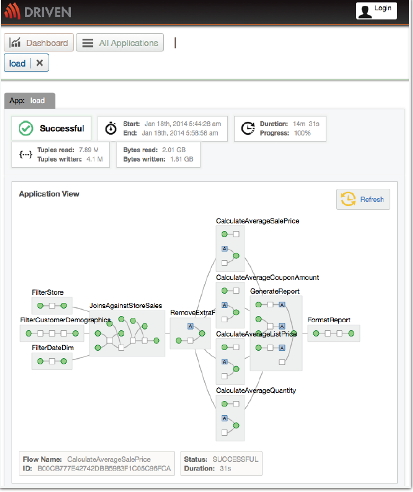Select the CalculateAverageQuantity flow box
The height and width of the screenshot is (492, 413).
tap(230, 418)
